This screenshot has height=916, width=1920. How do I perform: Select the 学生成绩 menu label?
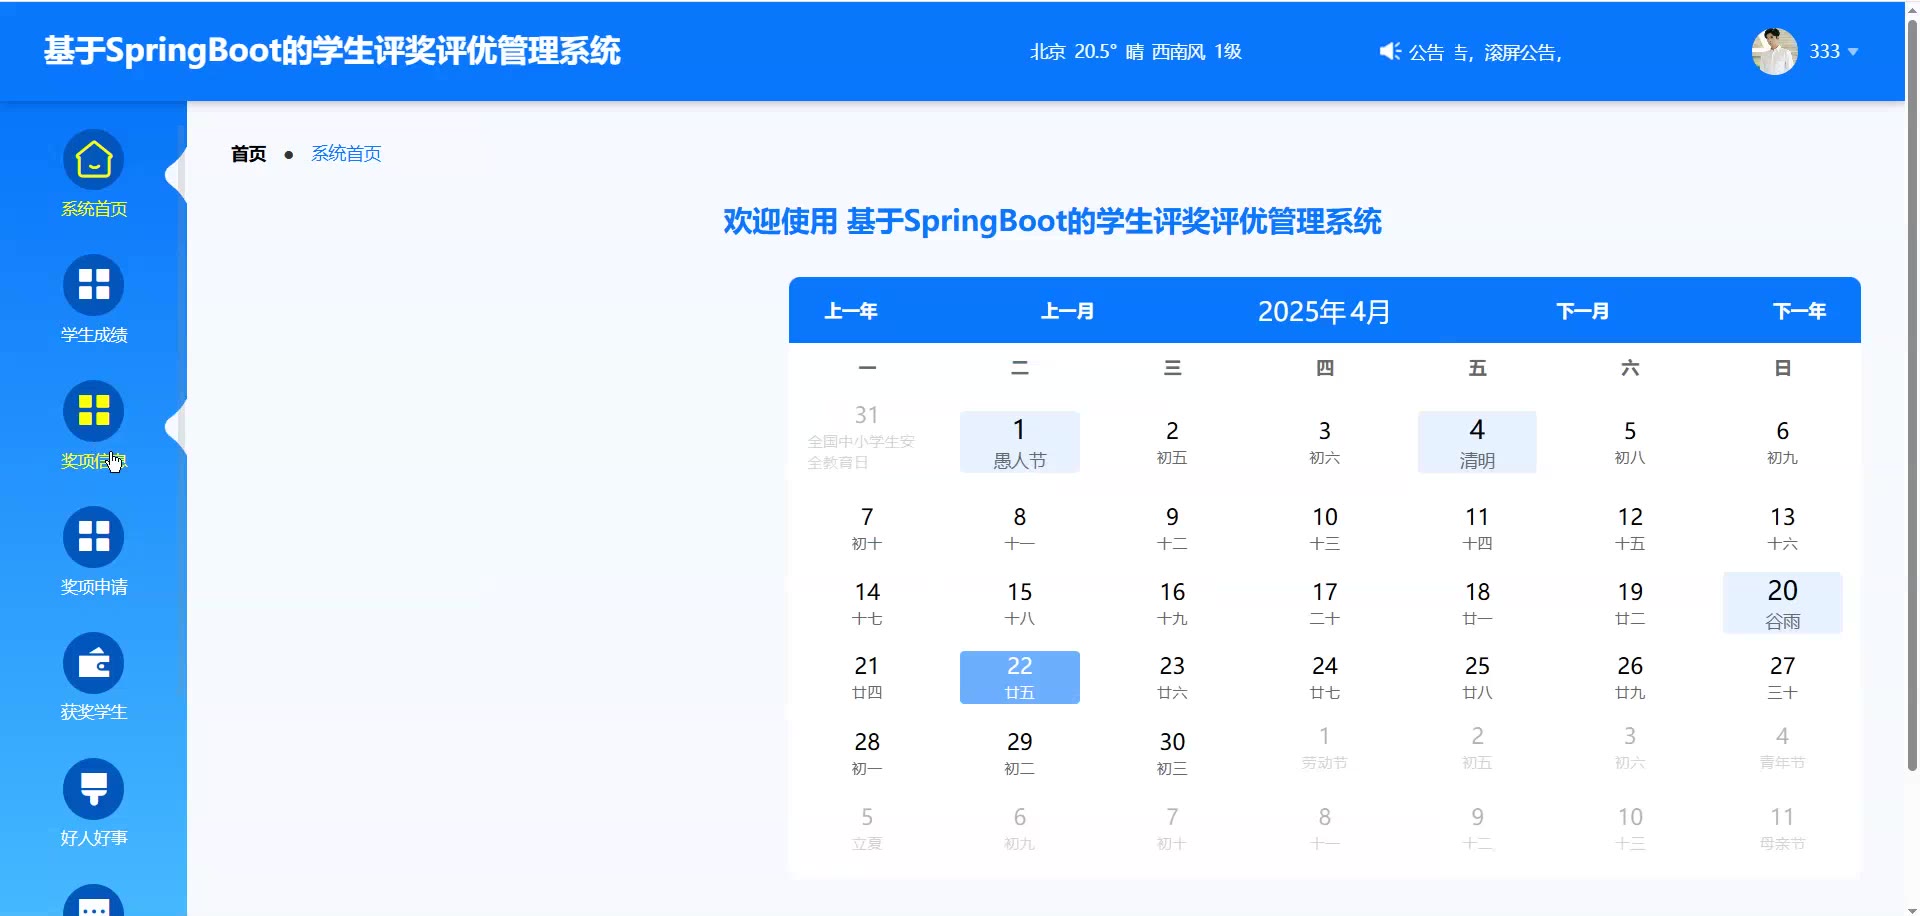point(94,335)
